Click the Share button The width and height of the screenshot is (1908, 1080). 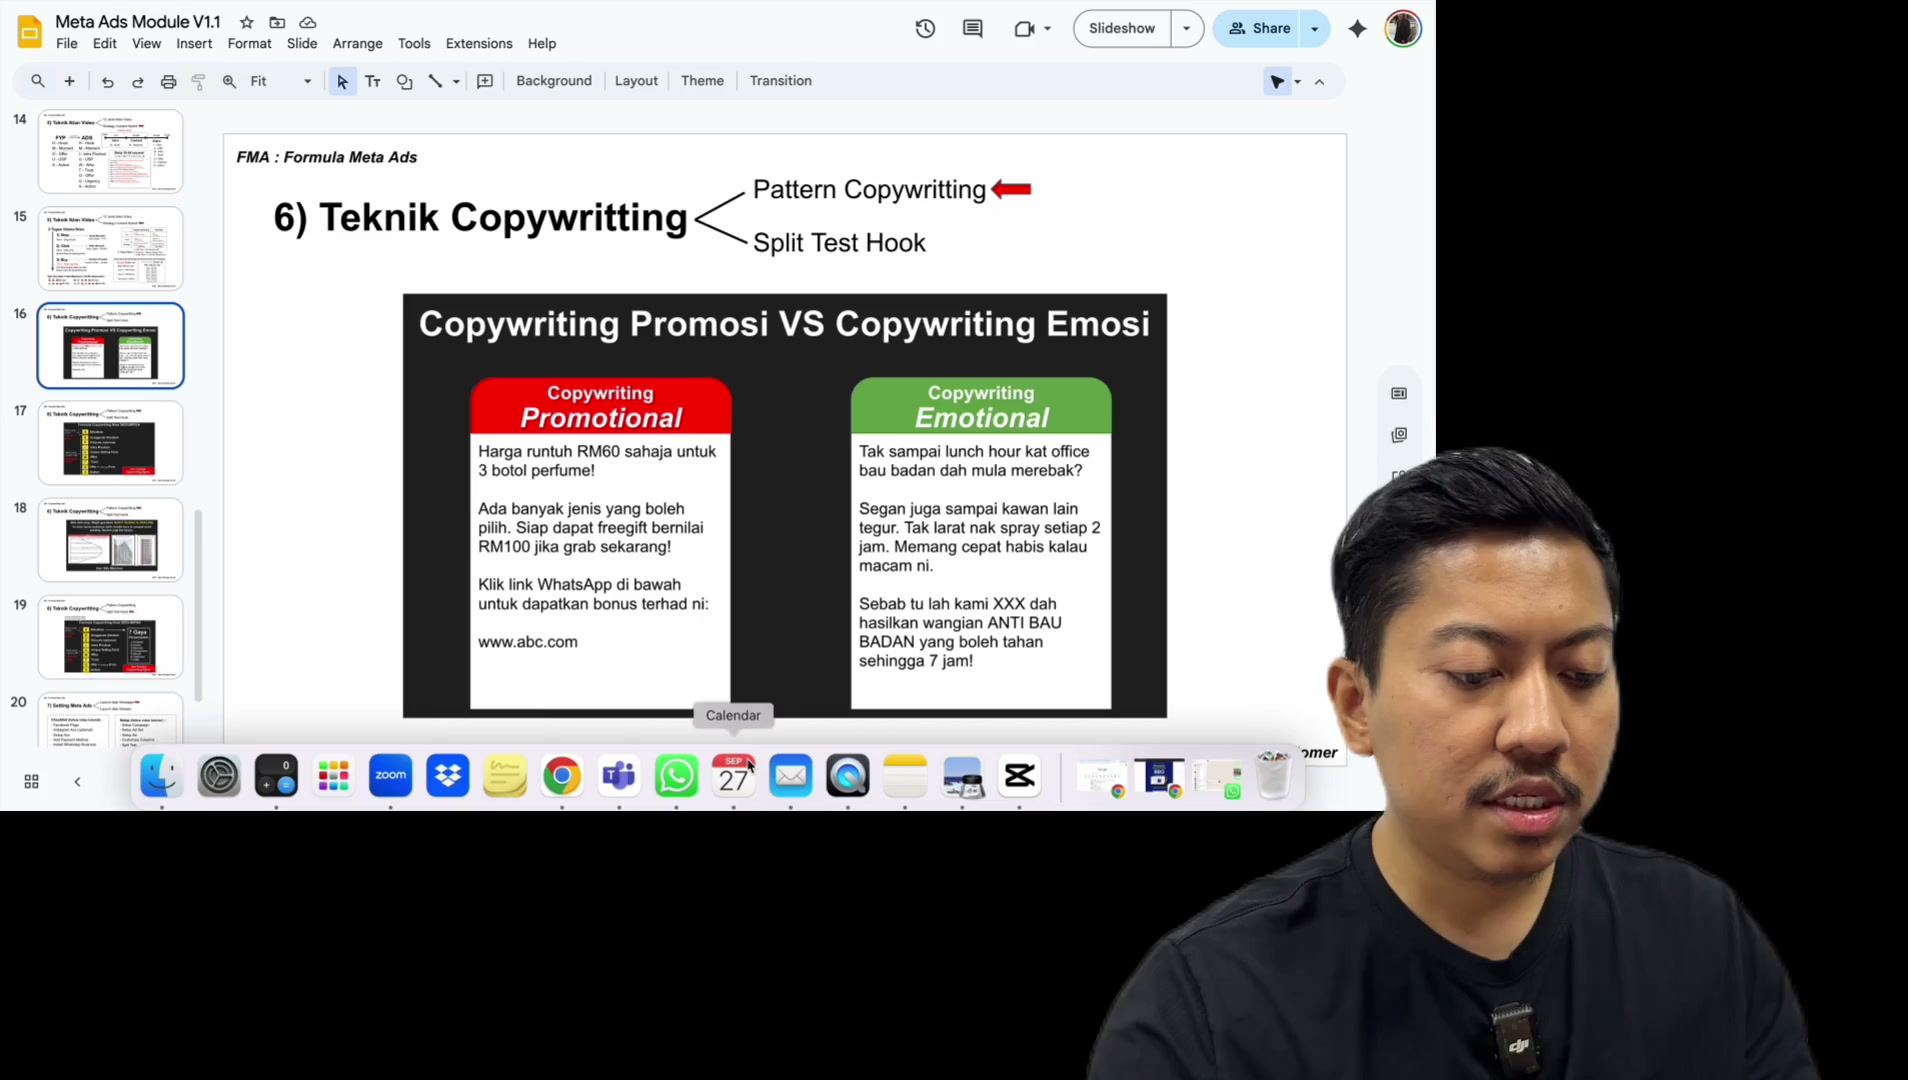tap(1258, 29)
